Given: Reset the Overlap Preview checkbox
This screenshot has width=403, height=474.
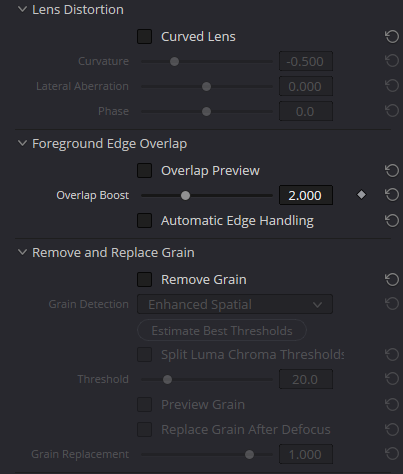Looking at the screenshot, I should pyautogui.click(x=392, y=170).
